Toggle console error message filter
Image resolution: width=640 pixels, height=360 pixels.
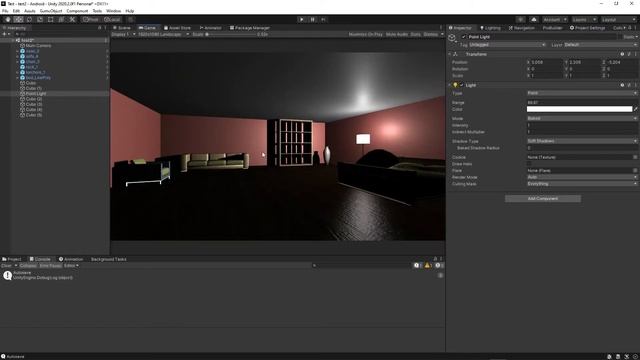pos(439,265)
